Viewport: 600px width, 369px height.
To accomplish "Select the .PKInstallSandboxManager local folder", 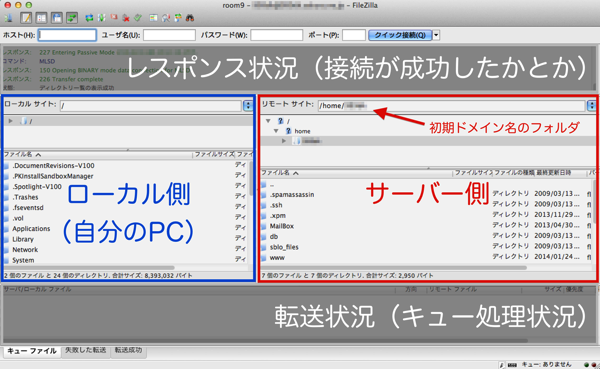I will (x=53, y=176).
